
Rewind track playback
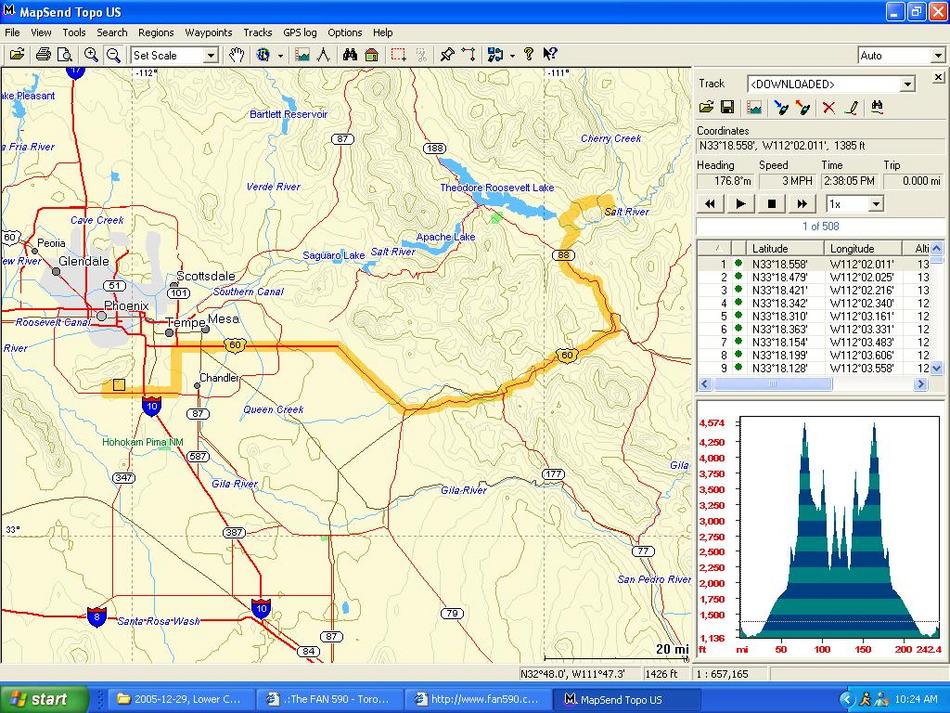click(709, 204)
